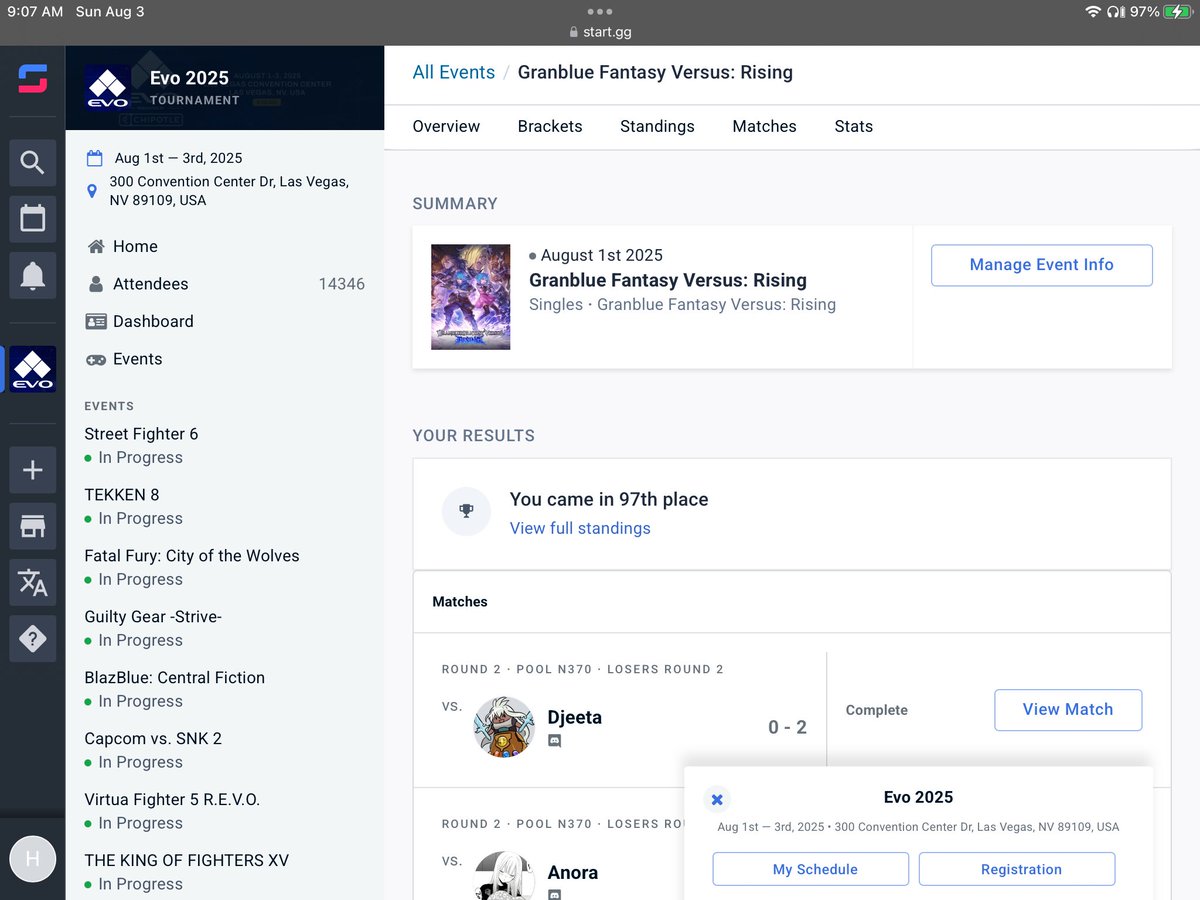Click the Discord icon under Djeeta
Image resolution: width=1200 pixels, height=900 pixels.
(x=555, y=741)
